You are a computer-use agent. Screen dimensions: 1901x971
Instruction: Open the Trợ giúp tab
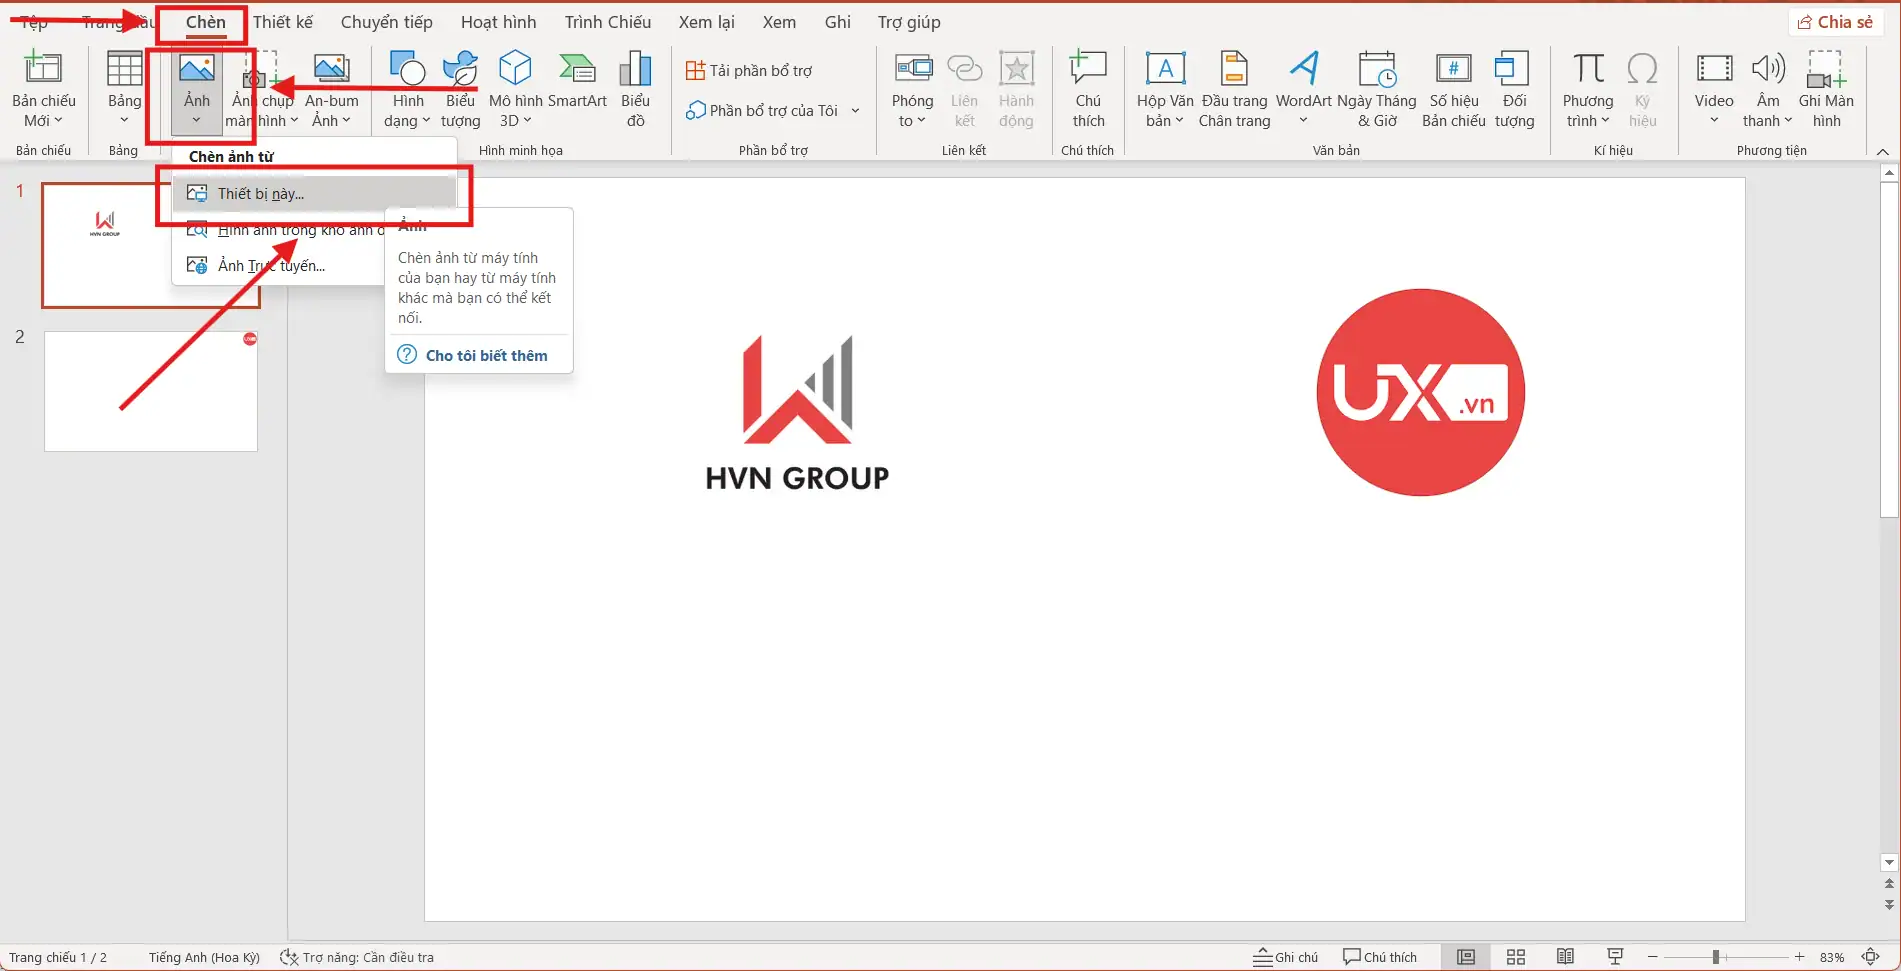[909, 22]
